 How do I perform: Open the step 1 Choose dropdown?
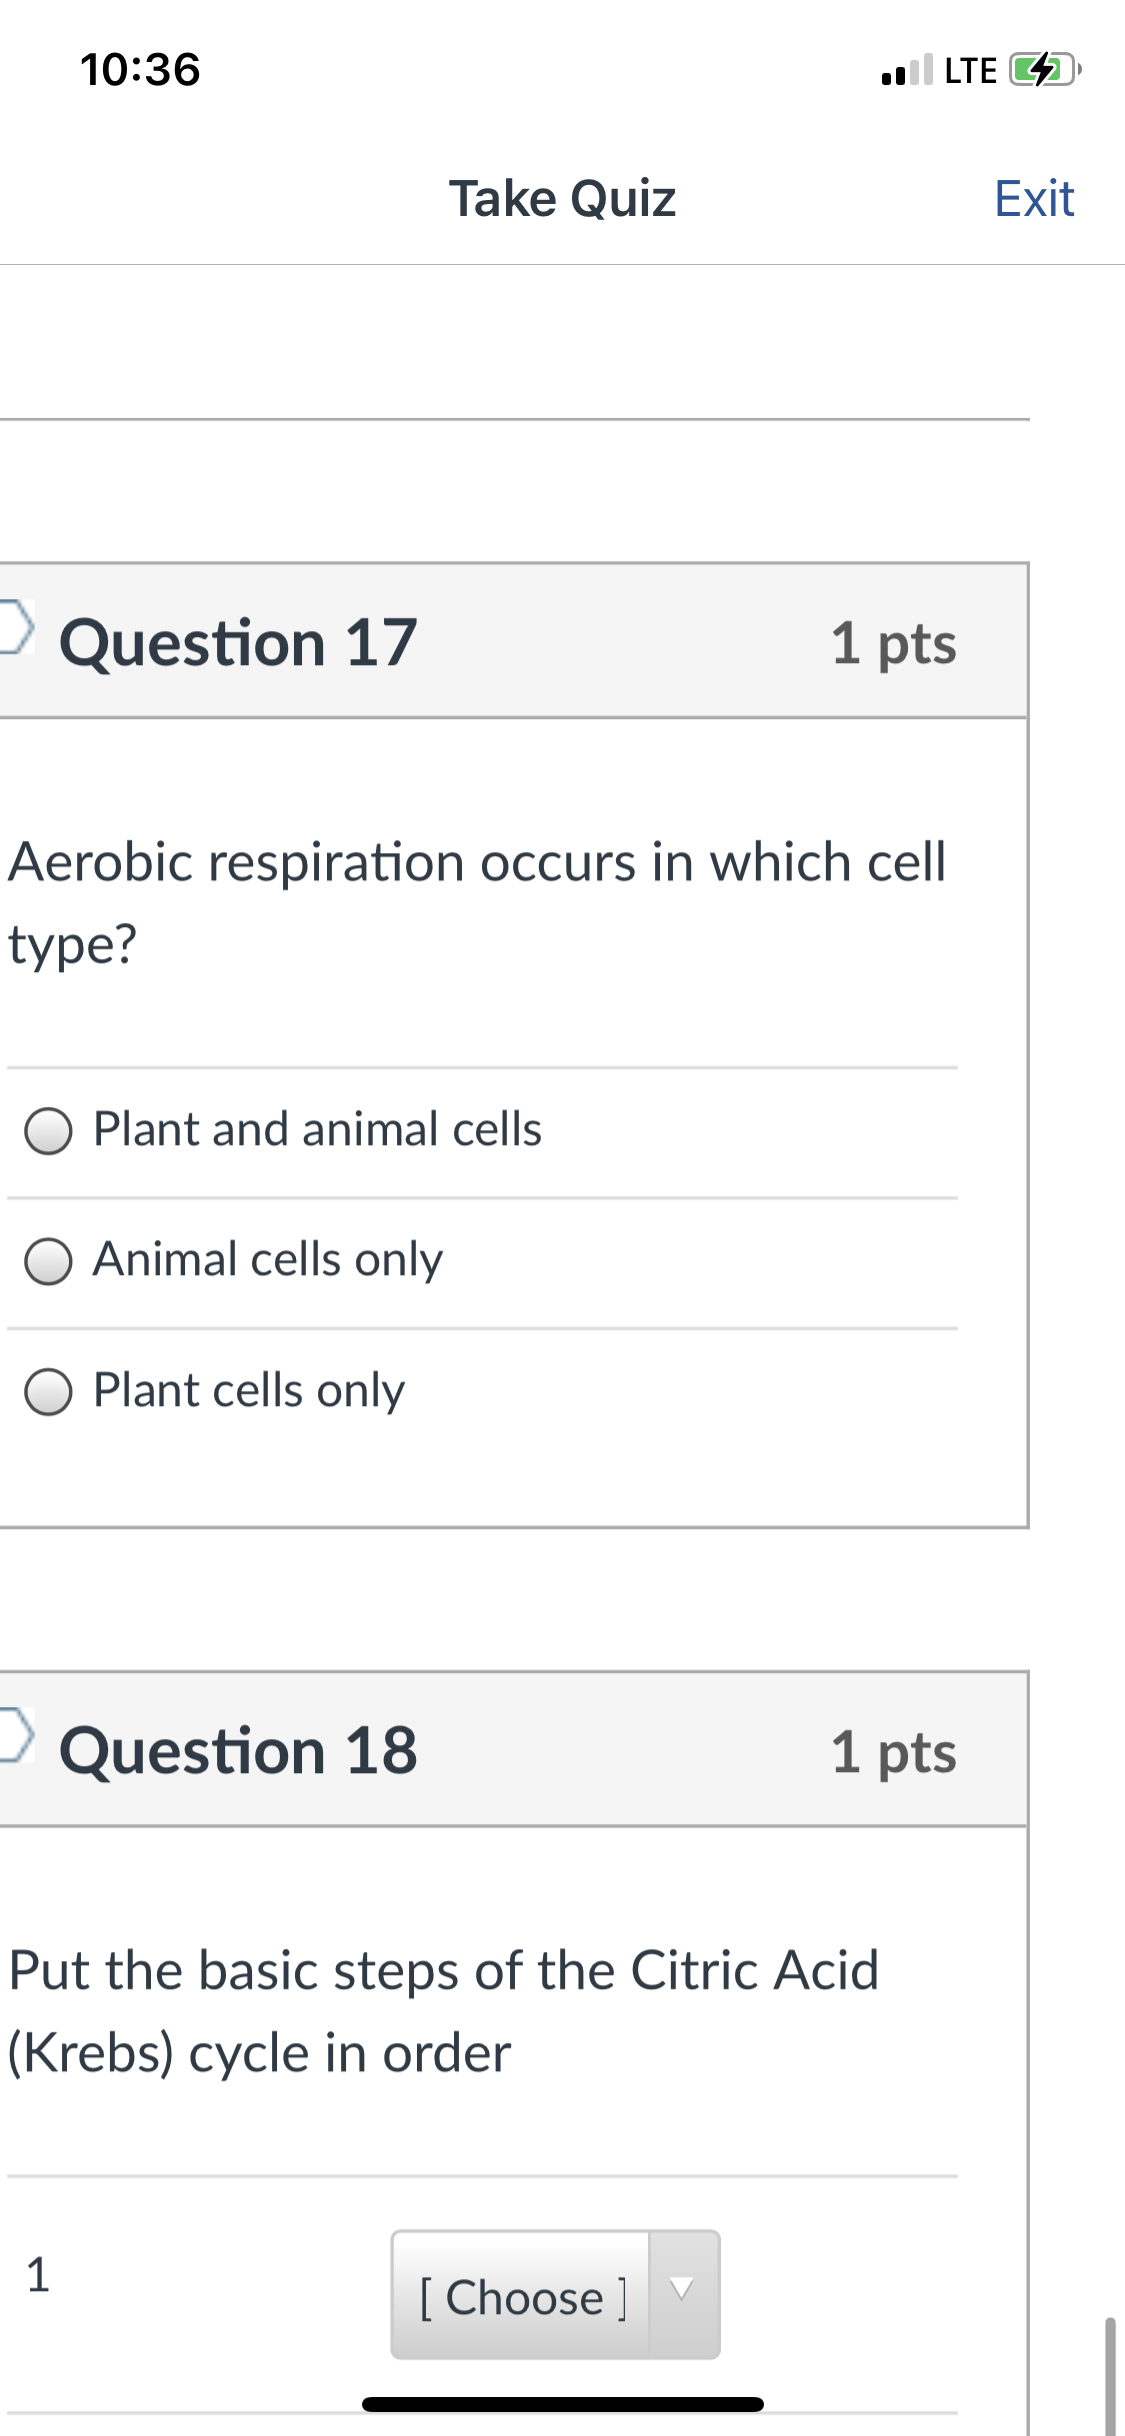(x=555, y=2295)
